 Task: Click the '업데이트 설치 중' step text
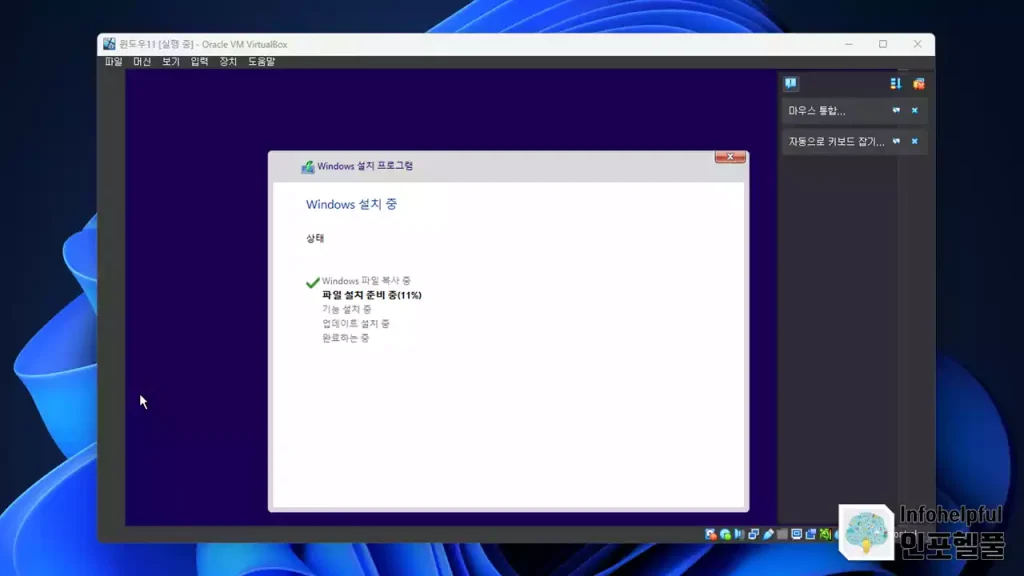click(x=356, y=323)
